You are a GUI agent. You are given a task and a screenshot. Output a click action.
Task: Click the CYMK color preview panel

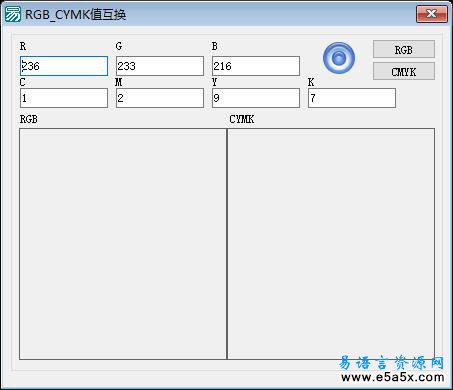[331, 244]
